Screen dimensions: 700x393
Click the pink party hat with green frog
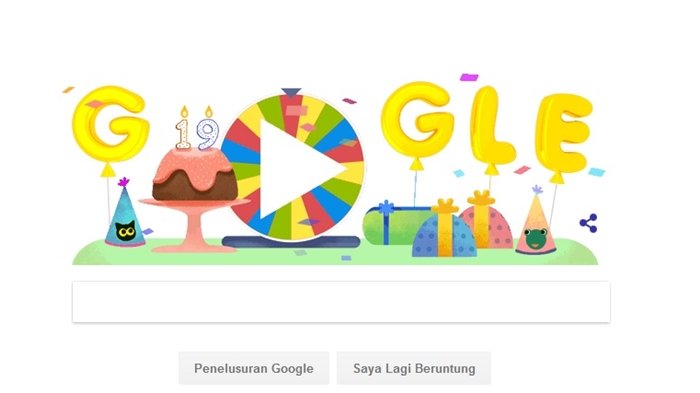coord(536,221)
